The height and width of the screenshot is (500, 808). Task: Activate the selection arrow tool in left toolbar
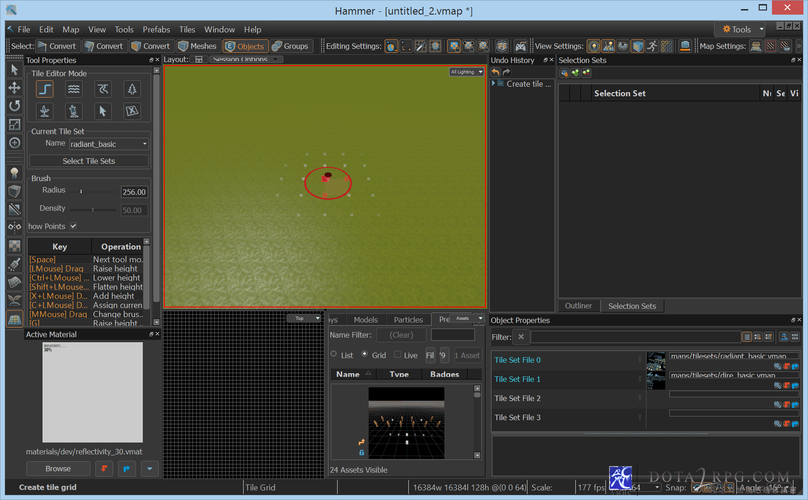coord(14,70)
